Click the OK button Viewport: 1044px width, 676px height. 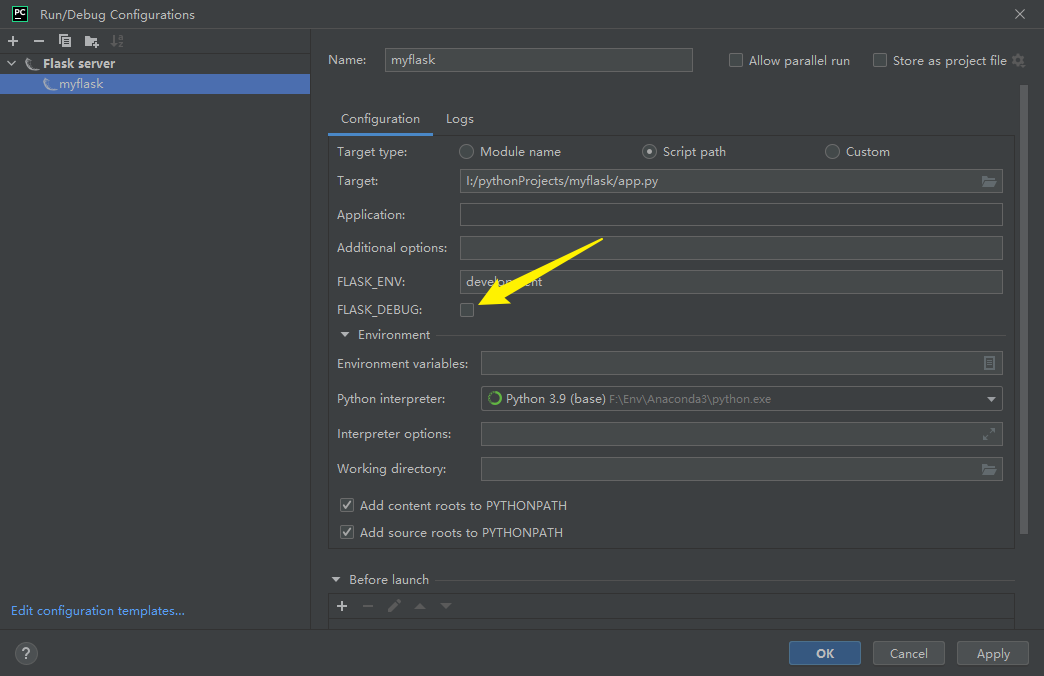(x=824, y=653)
